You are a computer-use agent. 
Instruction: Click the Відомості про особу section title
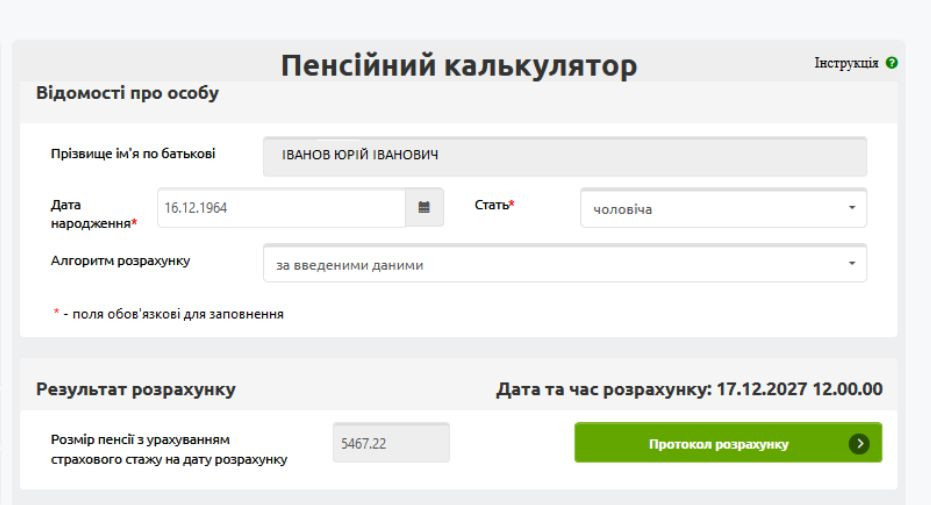127,95
